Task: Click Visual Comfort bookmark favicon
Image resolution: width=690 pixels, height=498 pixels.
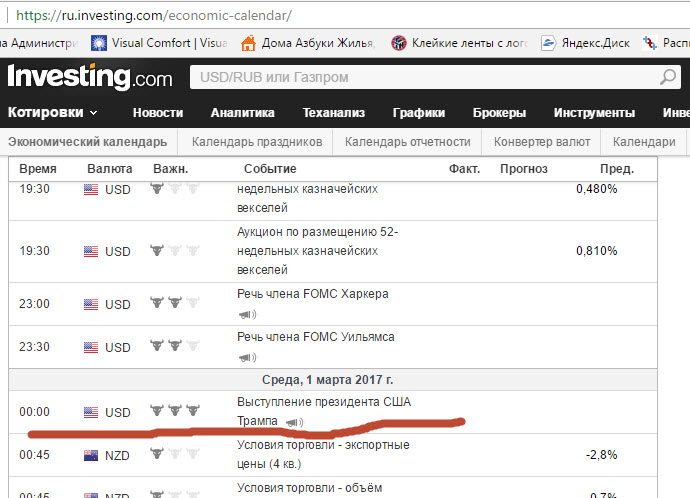Action: (99, 43)
